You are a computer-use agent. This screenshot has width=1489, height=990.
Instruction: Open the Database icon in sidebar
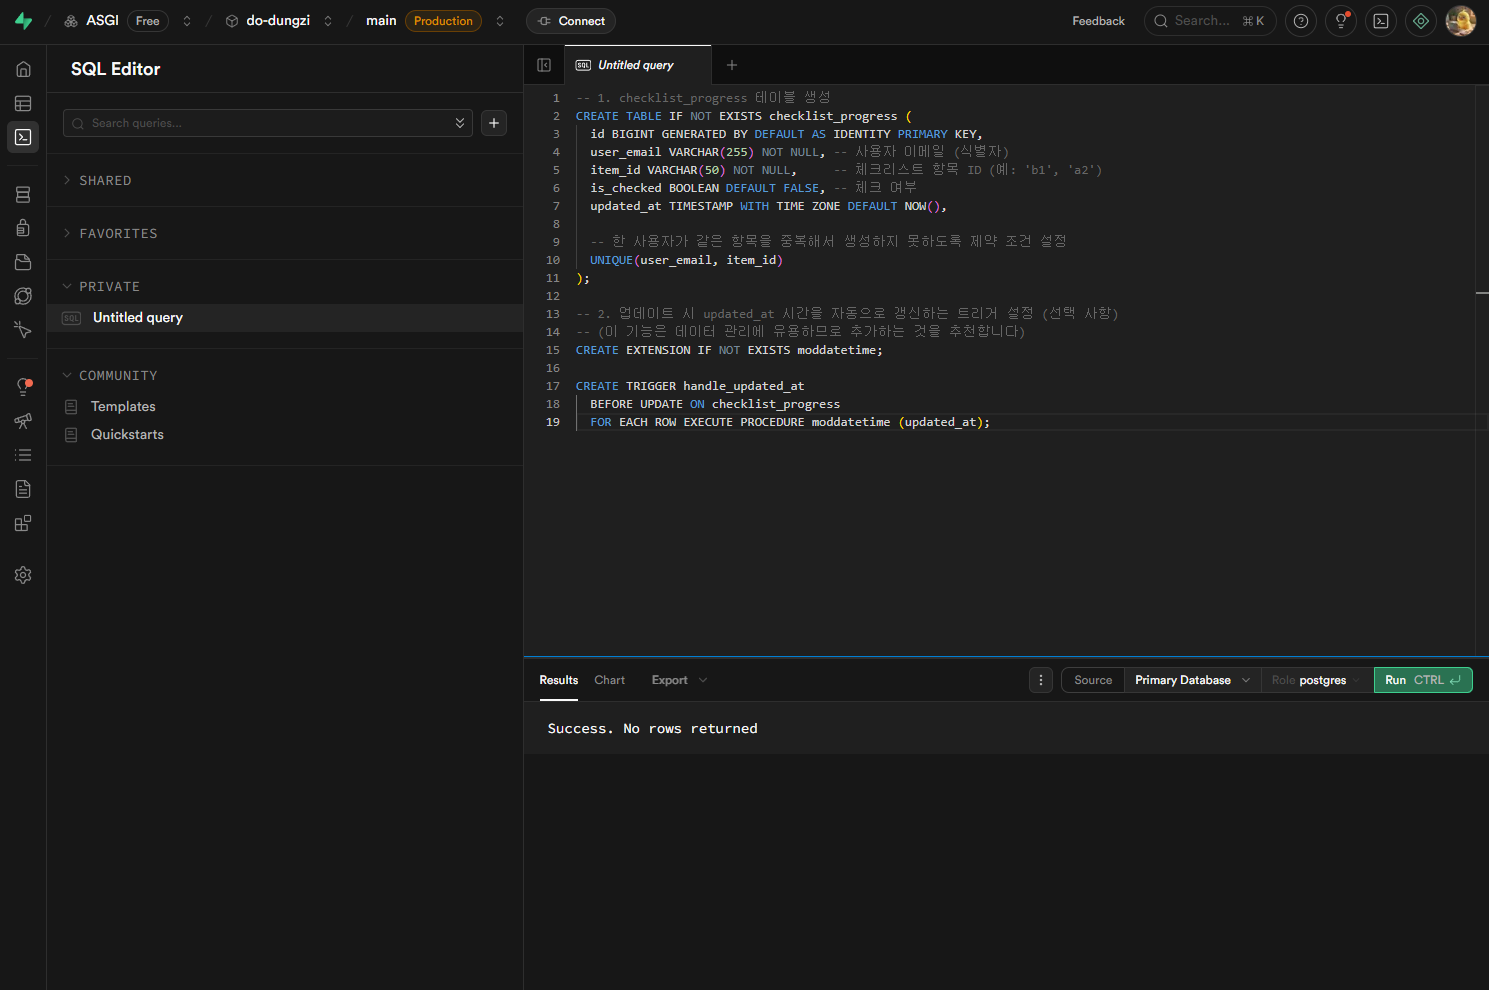click(23, 195)
